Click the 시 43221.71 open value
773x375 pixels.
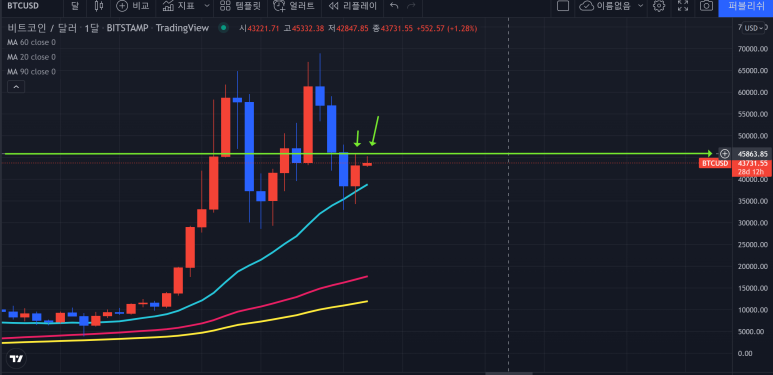click(258, 29)
